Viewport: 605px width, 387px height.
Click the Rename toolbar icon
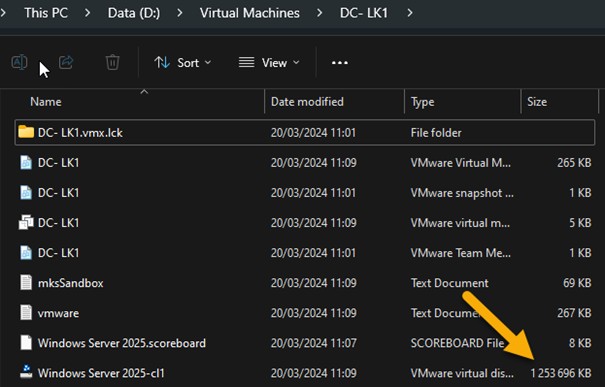(x=19, y=62)
